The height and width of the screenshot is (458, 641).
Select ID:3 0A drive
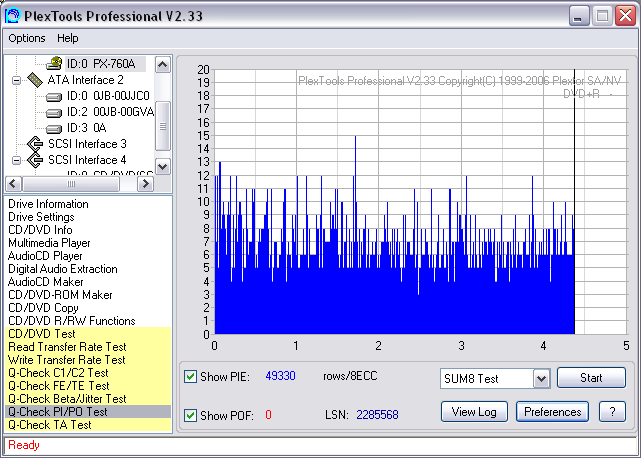coord(87,128)
